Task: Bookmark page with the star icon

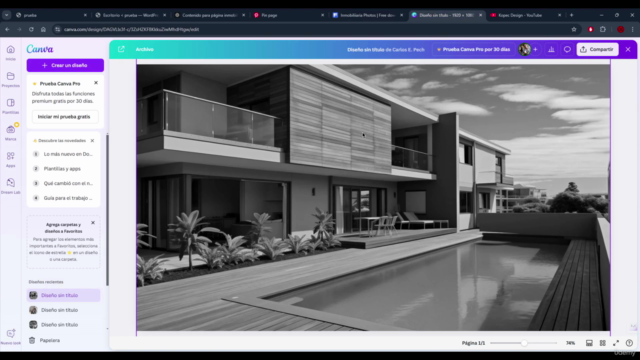Action: [574, 29]
